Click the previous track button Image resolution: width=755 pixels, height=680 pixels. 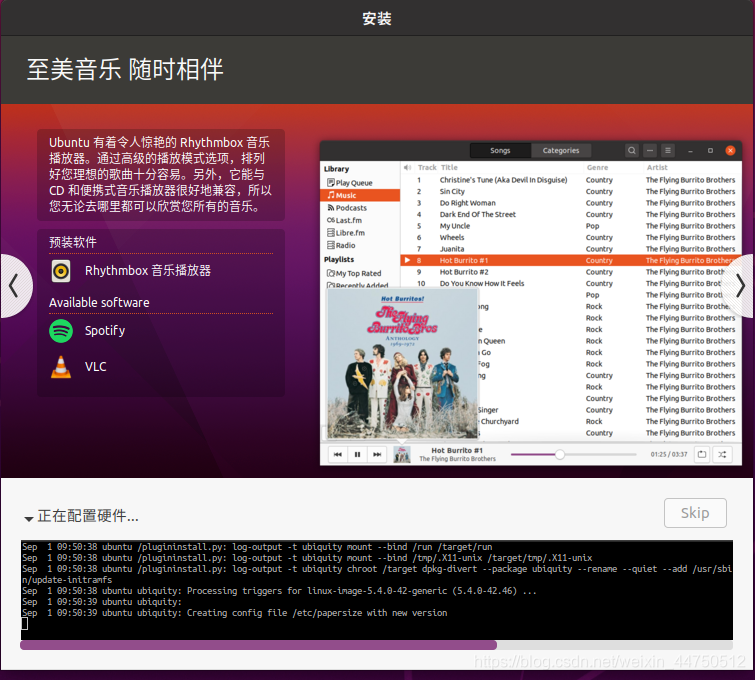pyautogui.click(x=338, y=454)
